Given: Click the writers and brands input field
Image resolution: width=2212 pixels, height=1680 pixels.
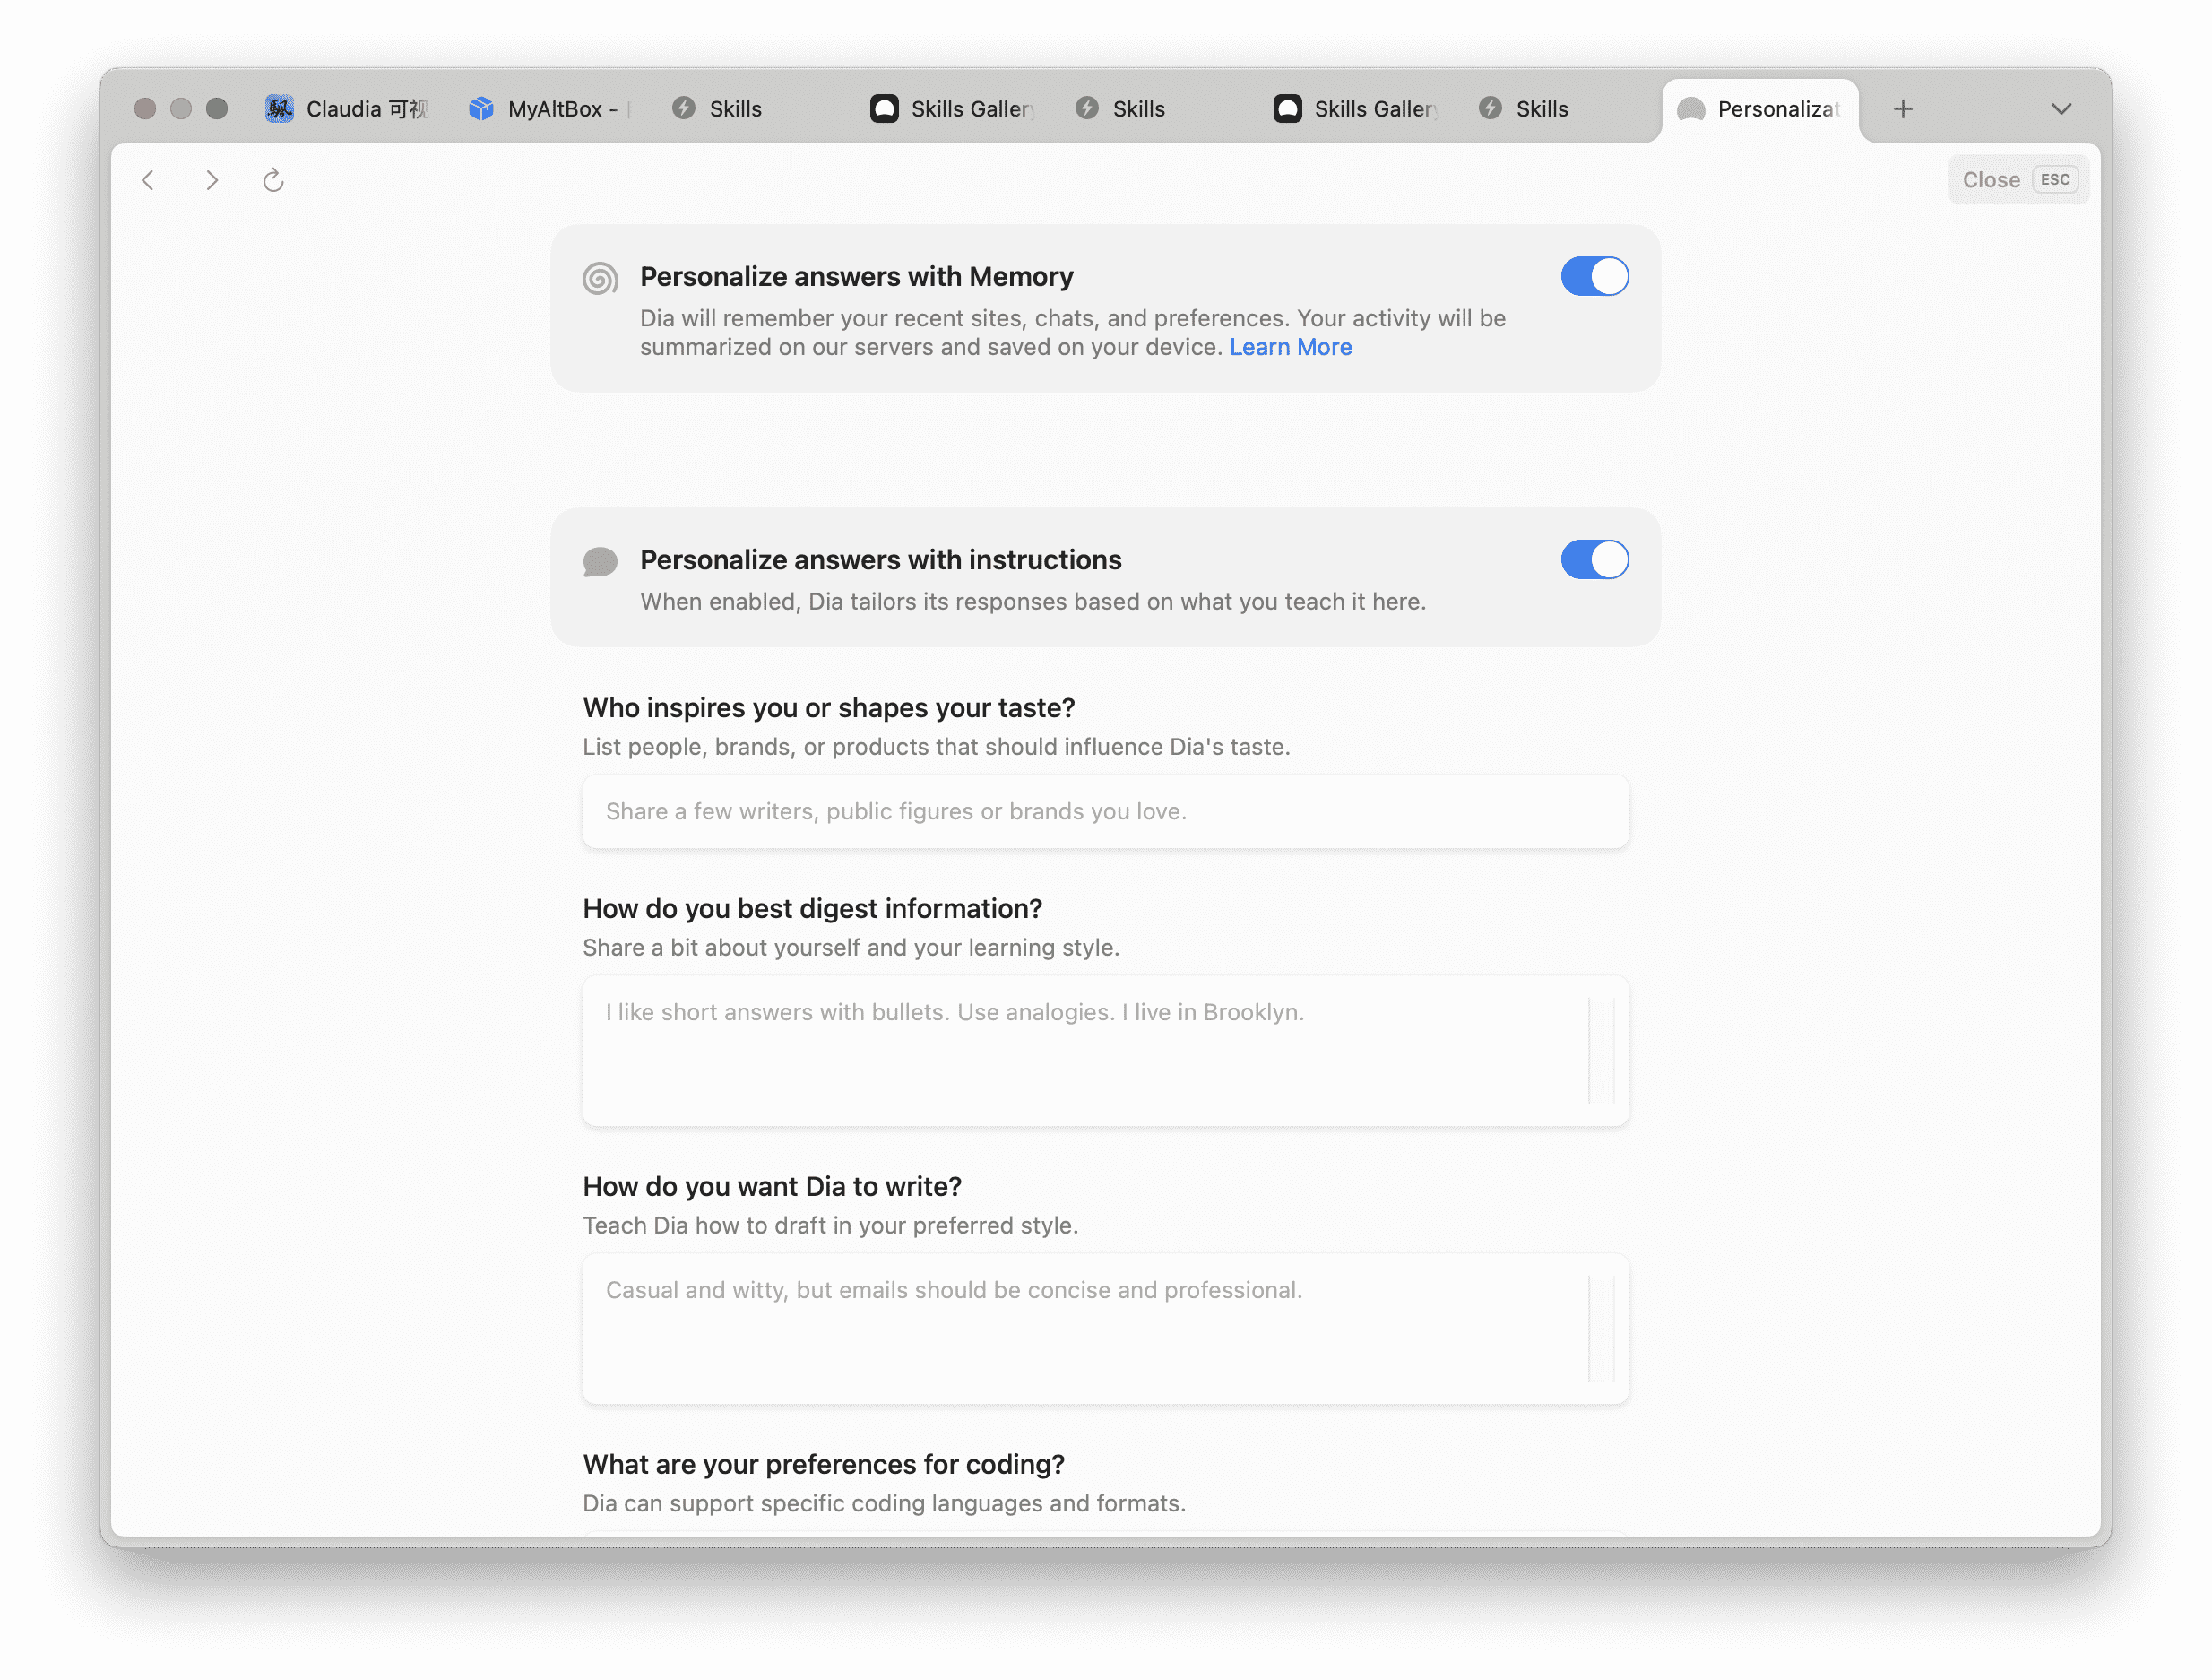Looking at the screenshot, I should (1105, 811).
